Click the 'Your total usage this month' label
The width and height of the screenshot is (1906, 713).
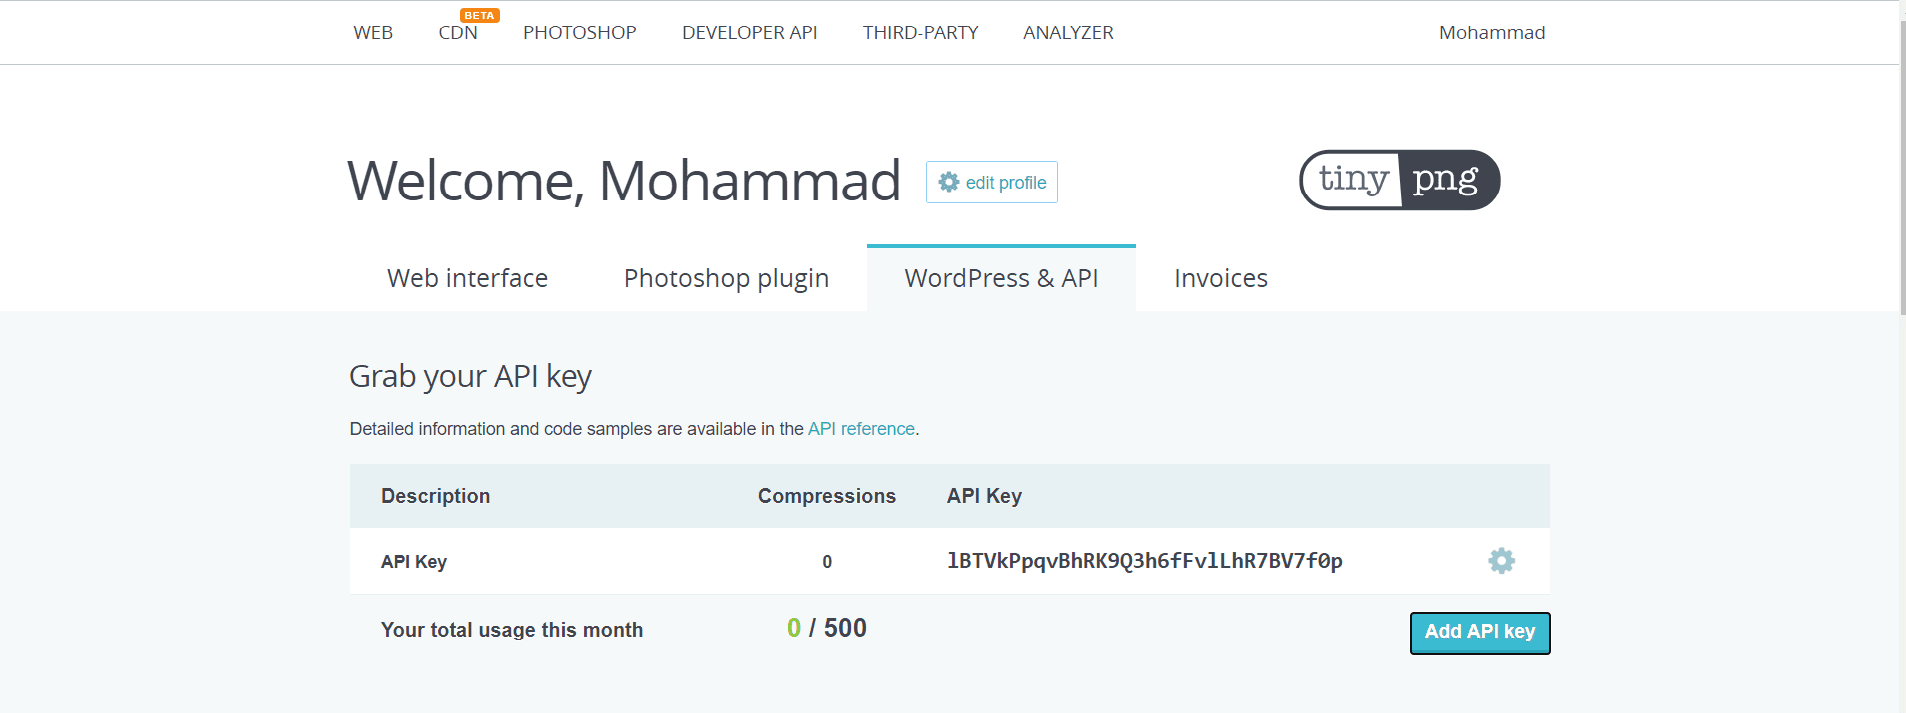click(512, 630)
